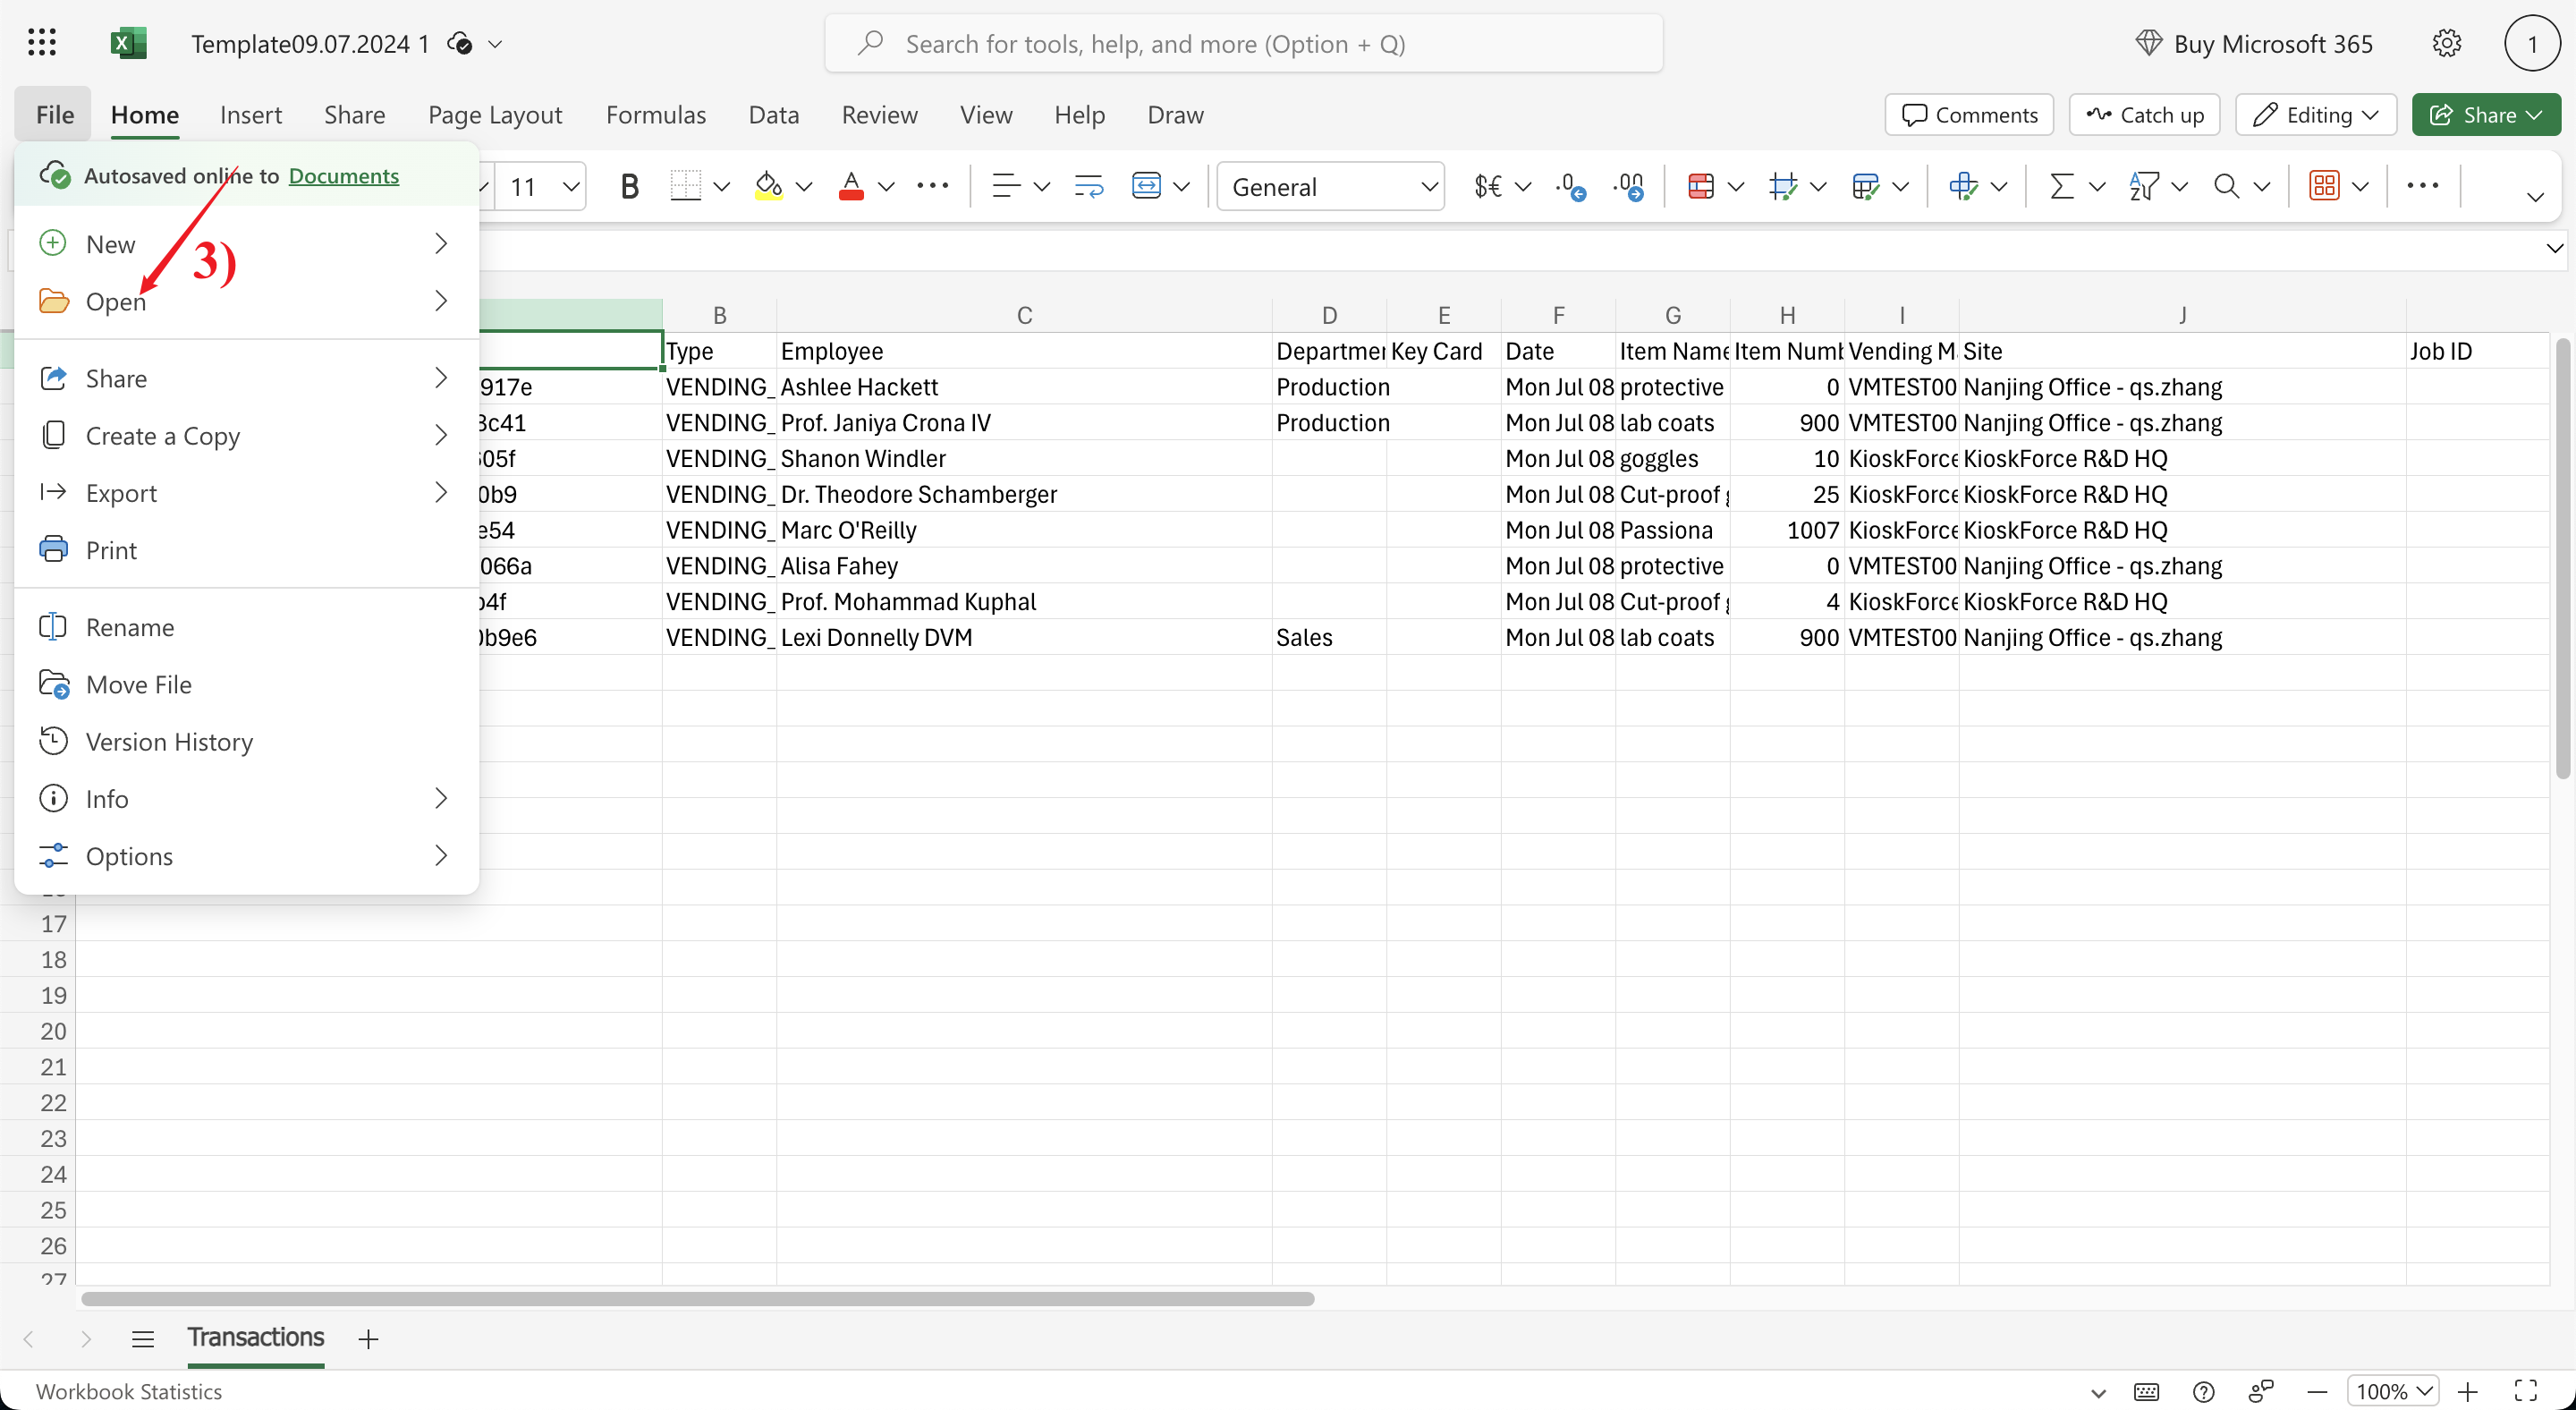Open Version History in the File menu
Viewport: 2576px width, 1410px height.
[x=246, y=741]
